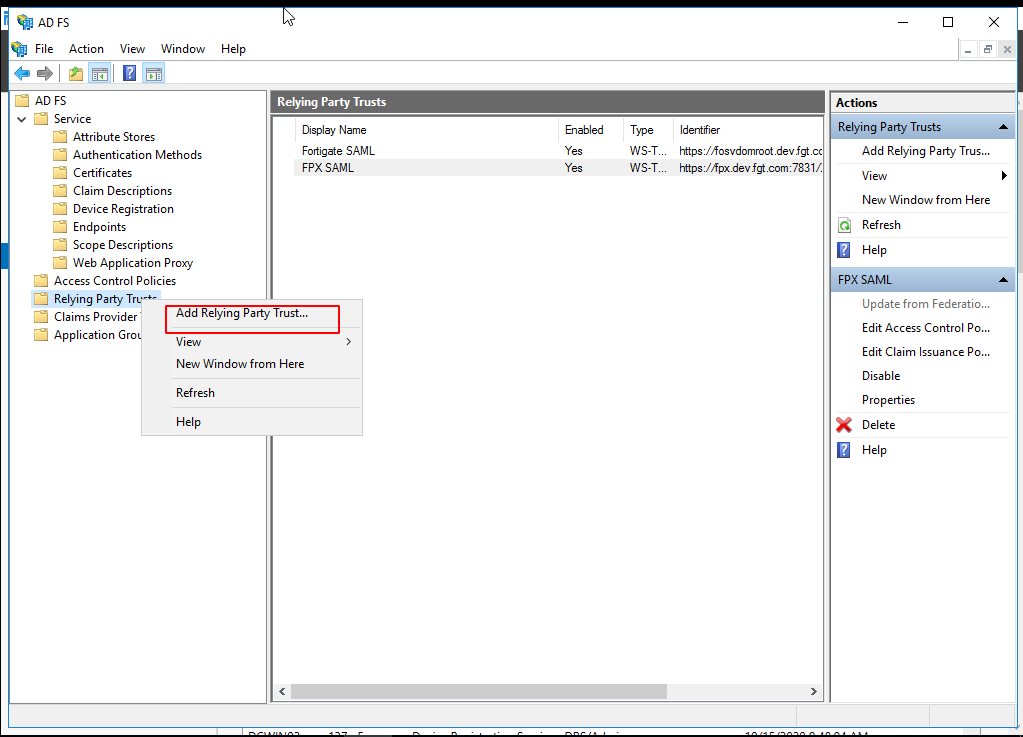
Task: Sort by Identifier column header
Action: (748, 130)
